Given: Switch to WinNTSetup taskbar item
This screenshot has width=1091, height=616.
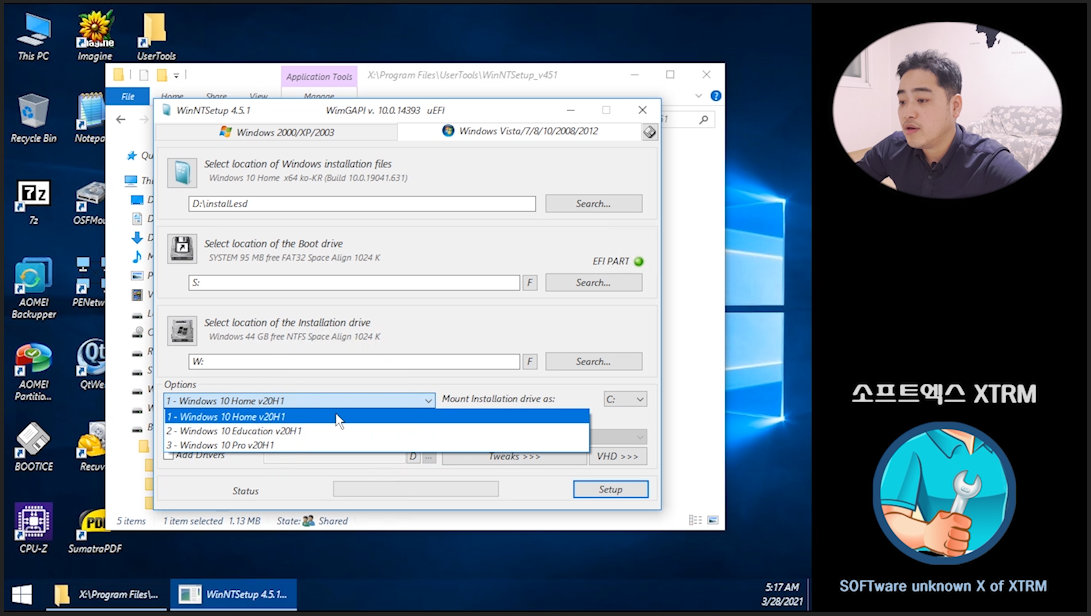Looking at the screenshot, I should (233, 594).
